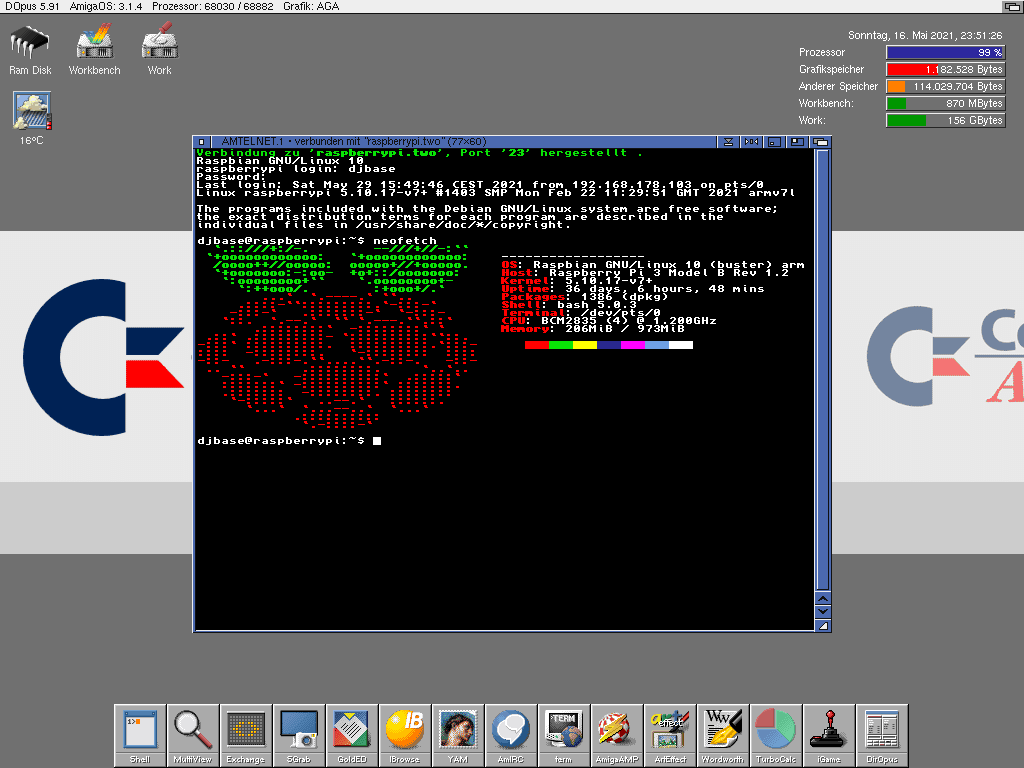Click the red swatch in the neofetch palette

pos(537,345)
